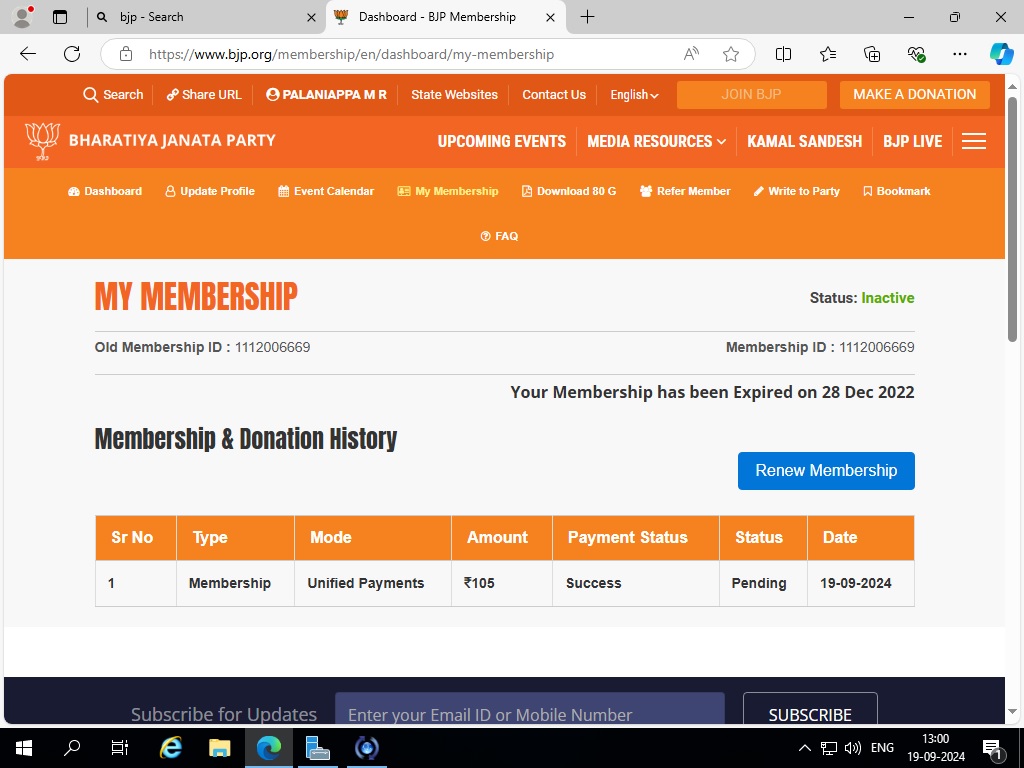Open Browser essentials heart icon
Viewport: 1024px width, 768px height.
coord(916,54)
